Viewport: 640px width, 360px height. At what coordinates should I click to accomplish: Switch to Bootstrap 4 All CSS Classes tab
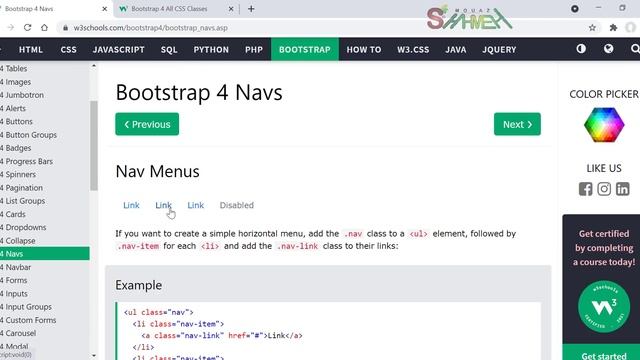tap(169, 9)
